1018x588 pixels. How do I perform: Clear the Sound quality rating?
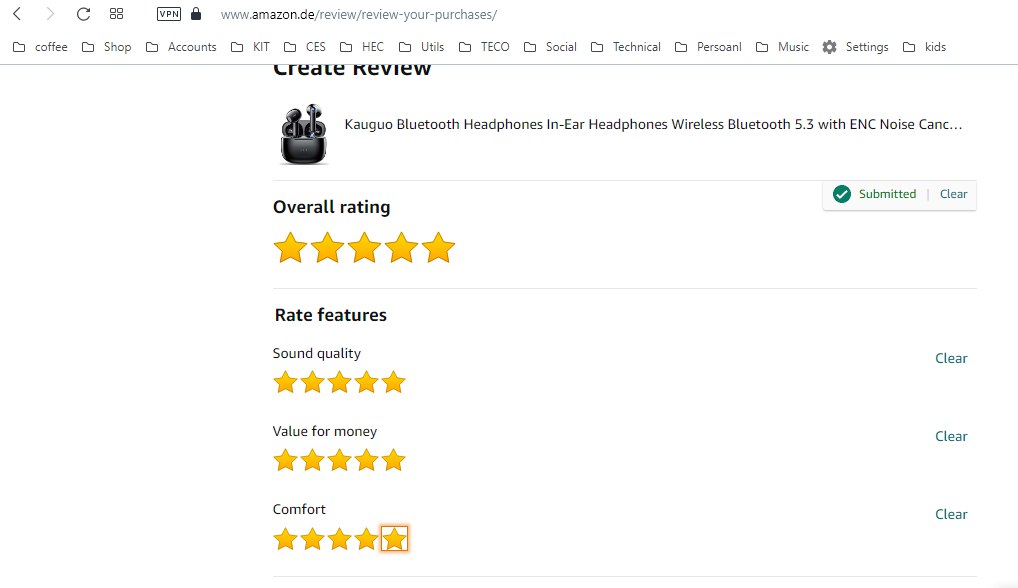(x=951, y=358)
